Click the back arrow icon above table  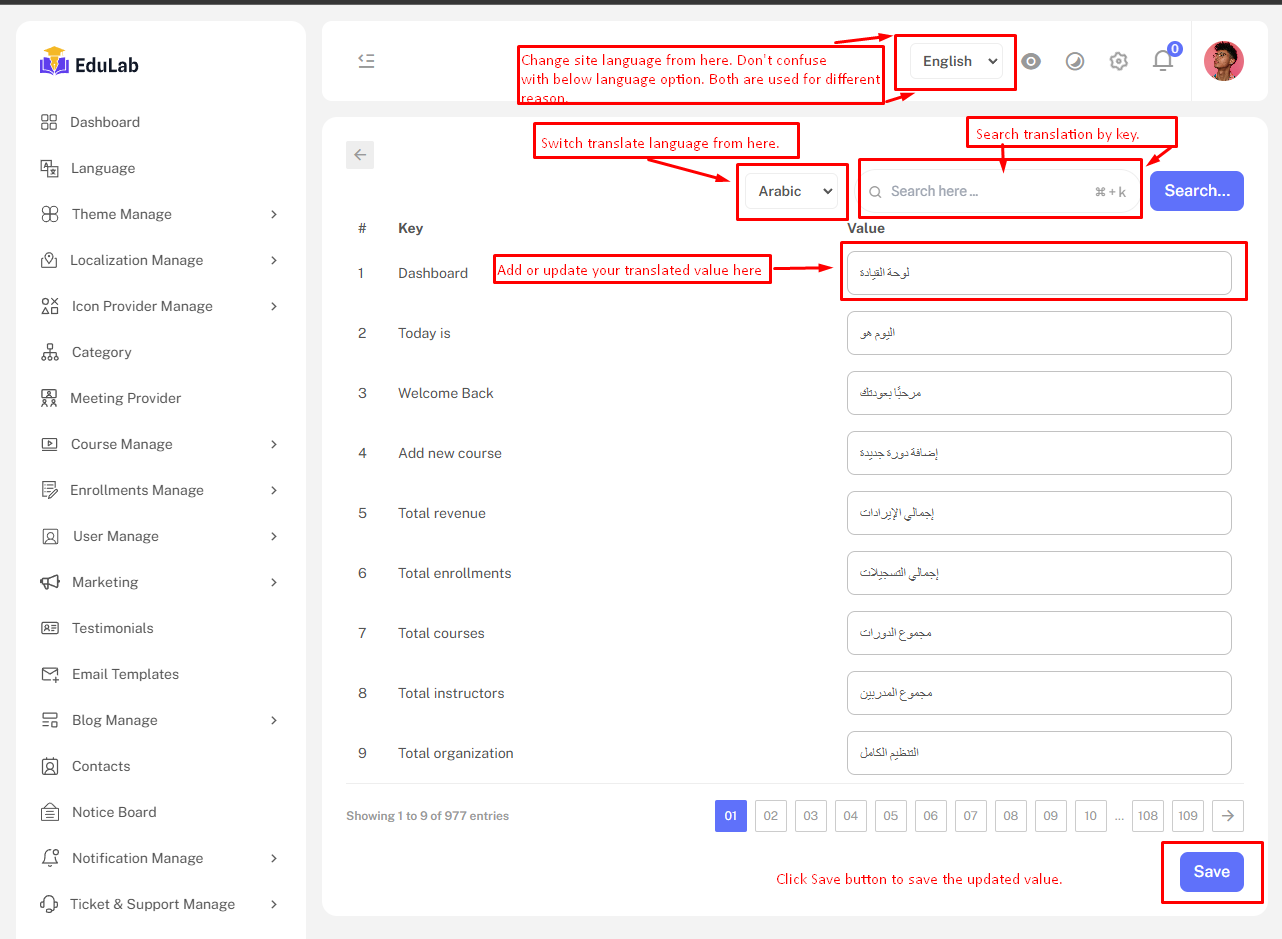pos(360,155)
